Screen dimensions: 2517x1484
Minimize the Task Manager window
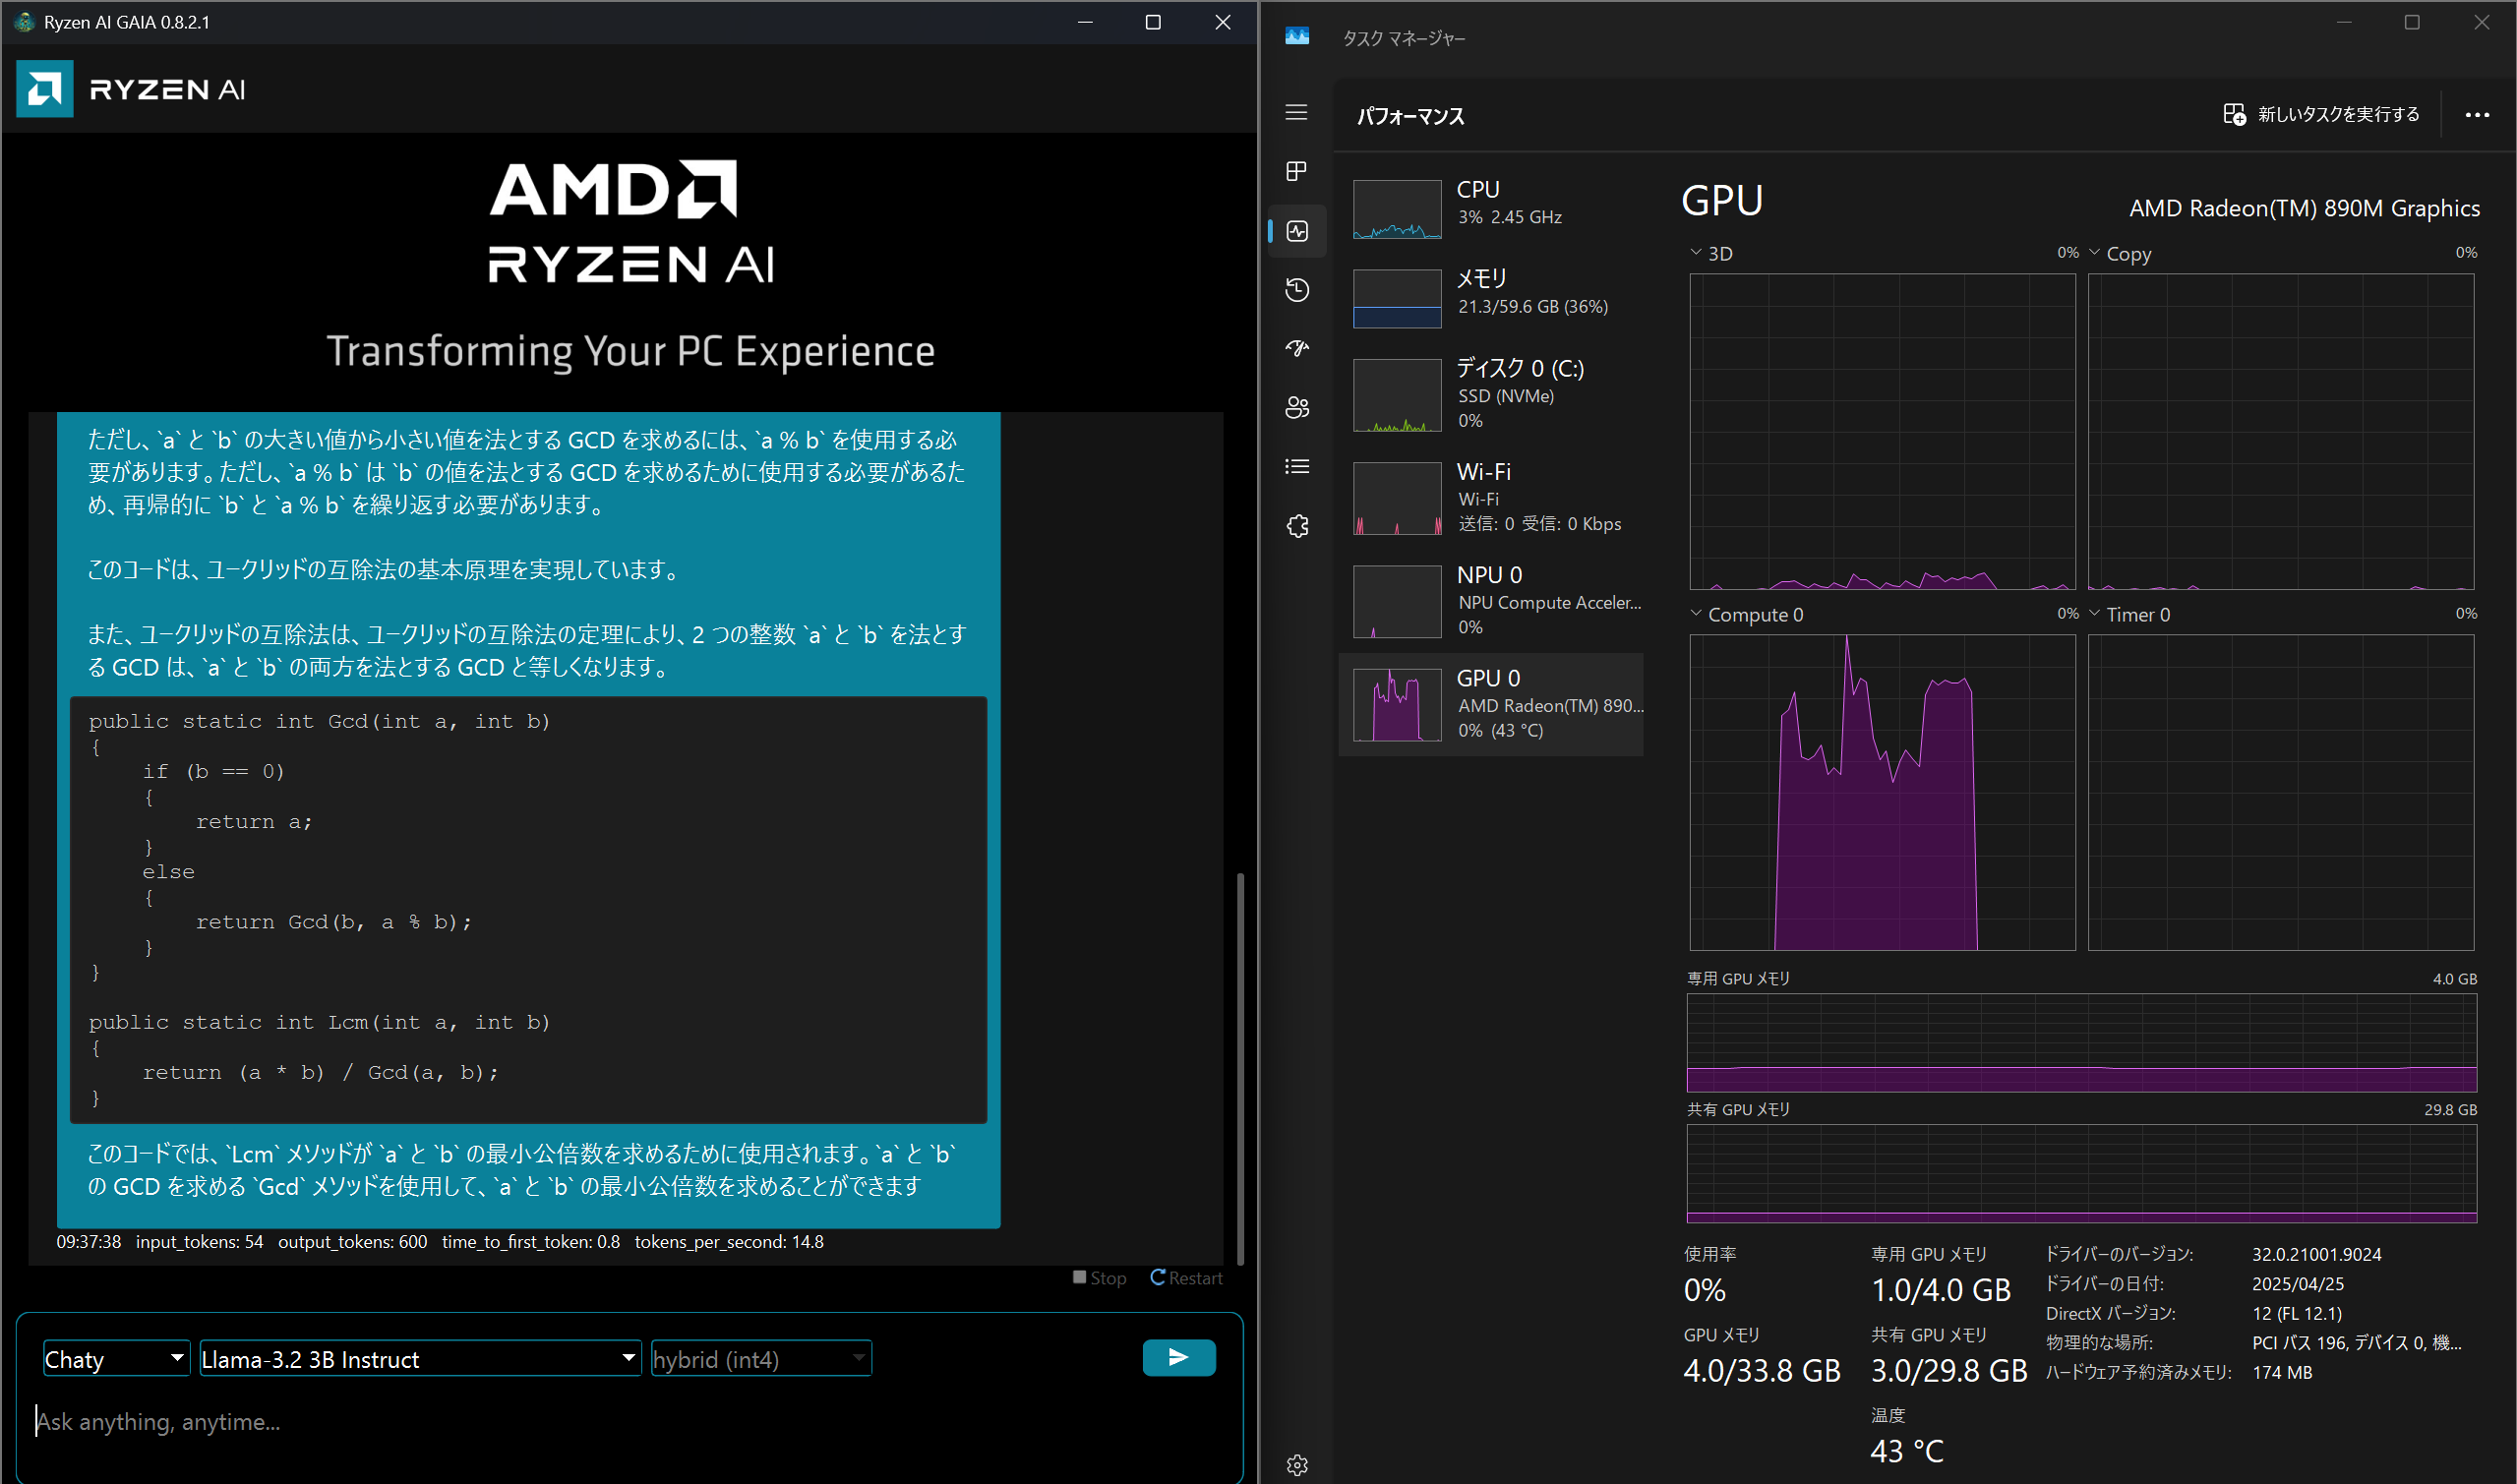(2343, 22)
